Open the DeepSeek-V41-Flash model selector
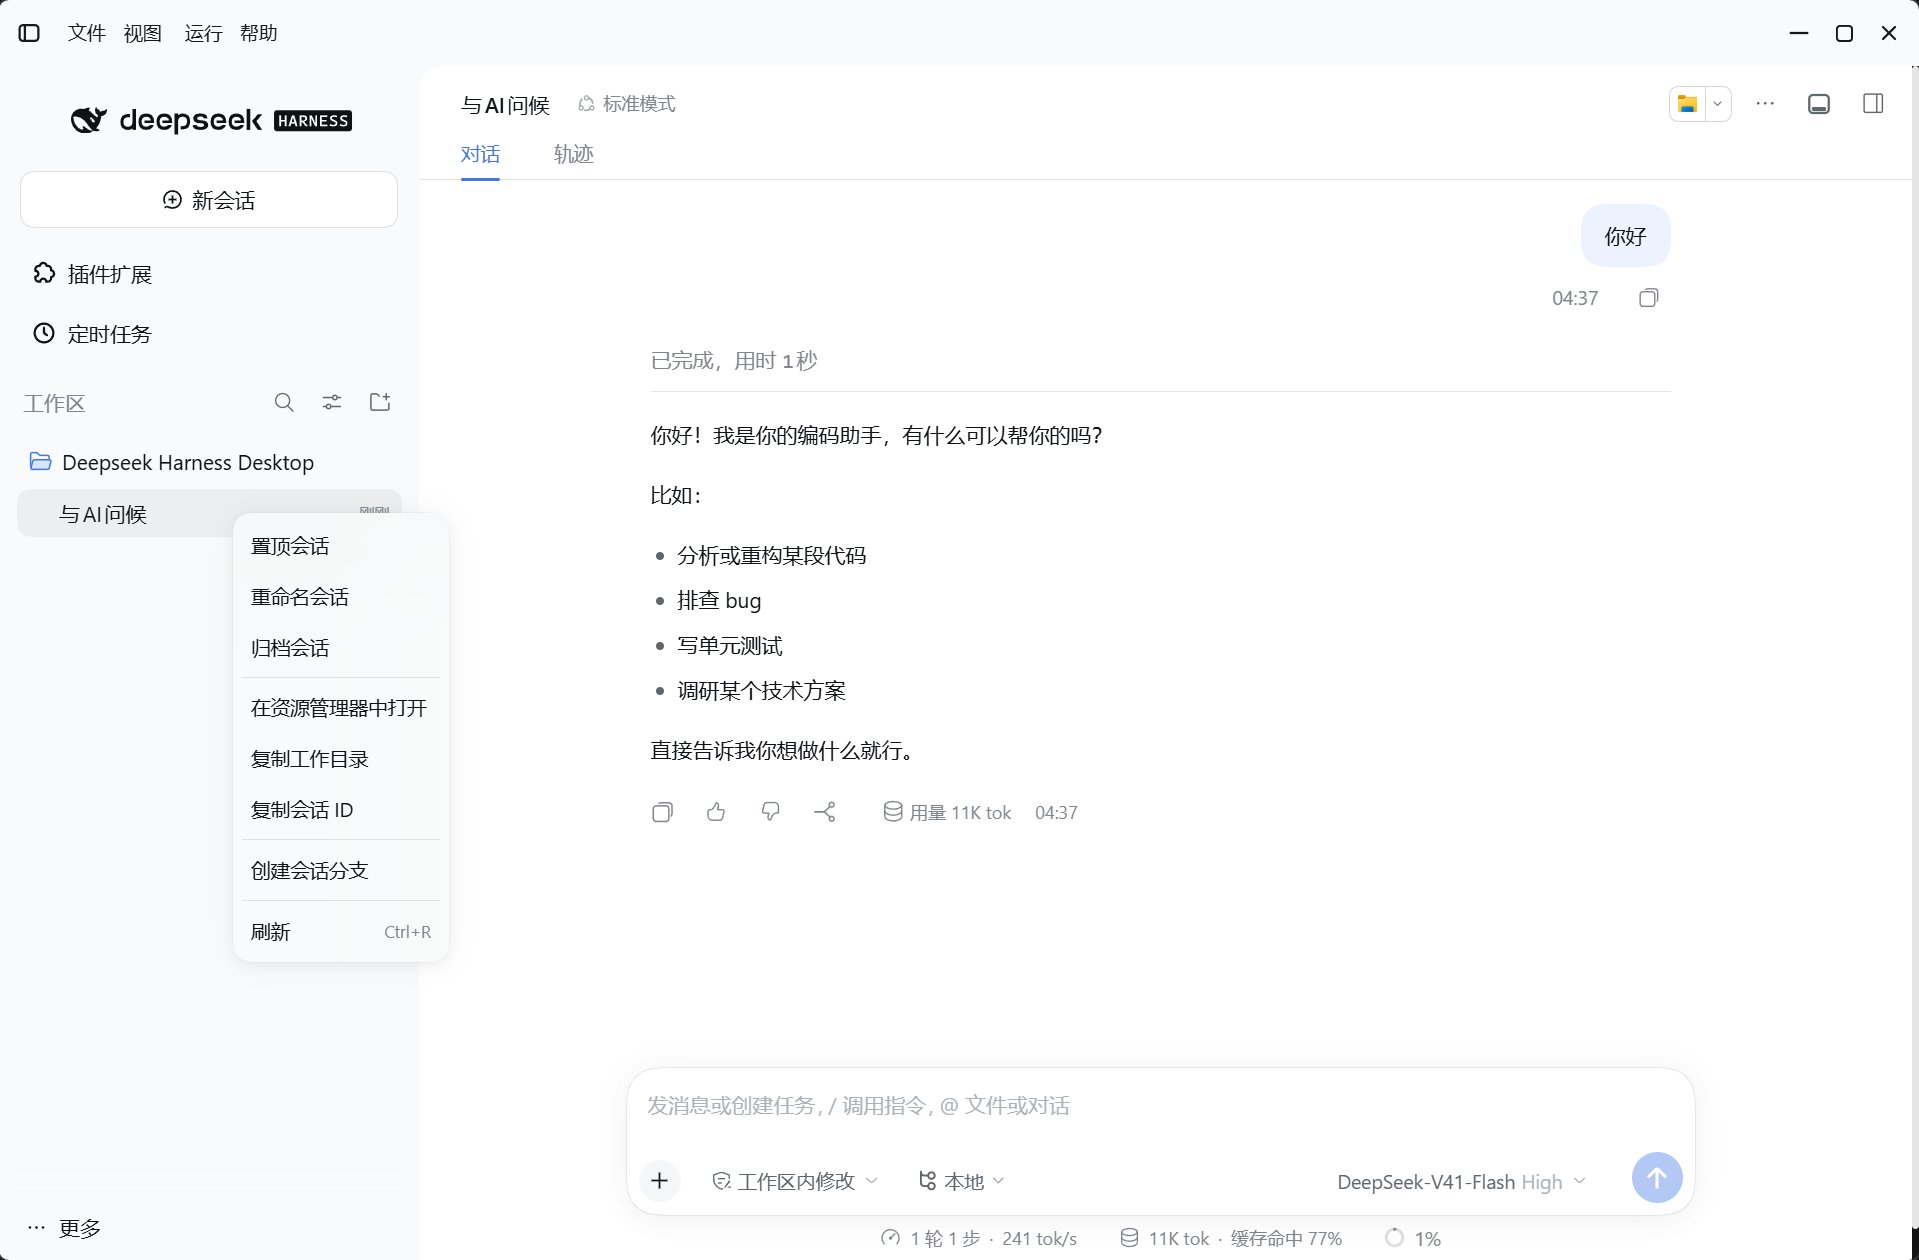The image size is (1919, 1260). coord(1461,1182)
